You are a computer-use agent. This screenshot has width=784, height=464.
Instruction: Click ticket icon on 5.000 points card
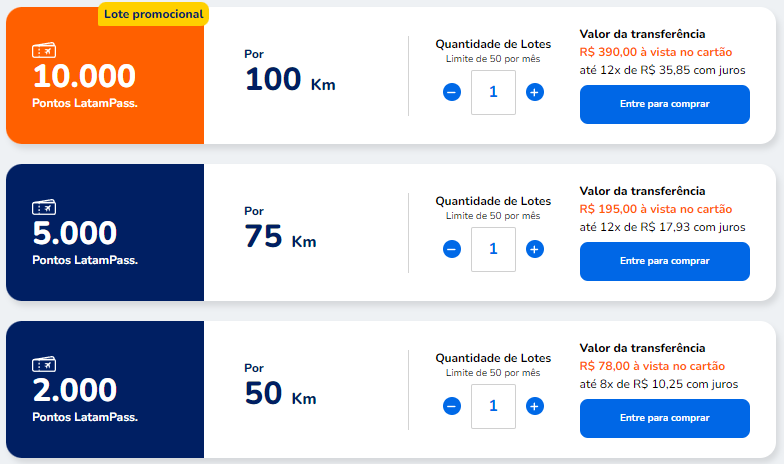click(44, 208)
